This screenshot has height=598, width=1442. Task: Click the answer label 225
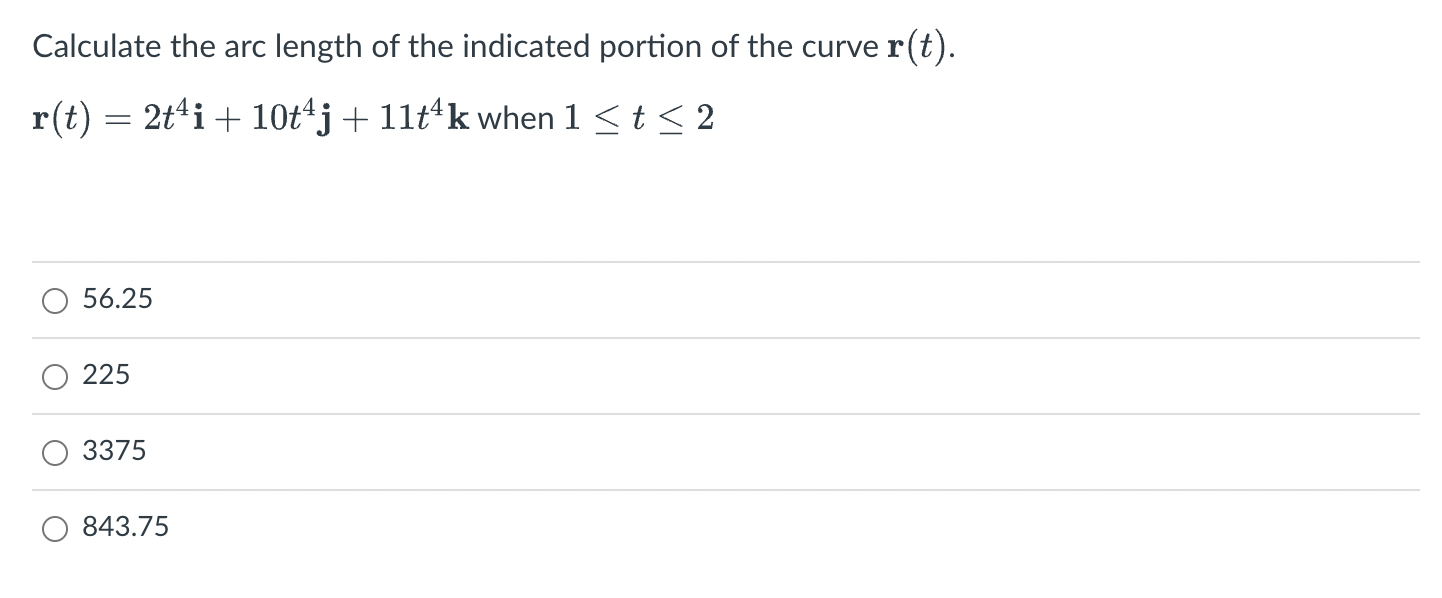pyautogui.click(x=106, y=376)
